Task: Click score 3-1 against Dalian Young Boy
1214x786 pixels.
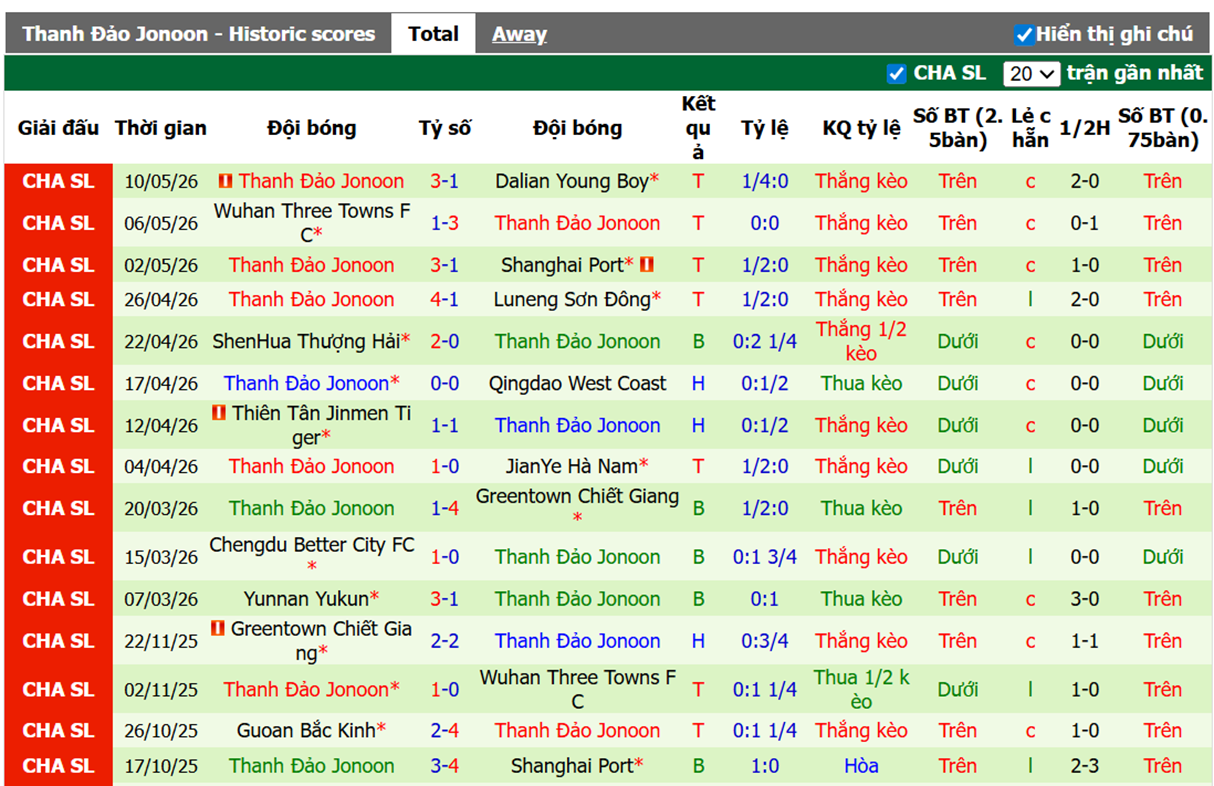Action: point(445,181)
